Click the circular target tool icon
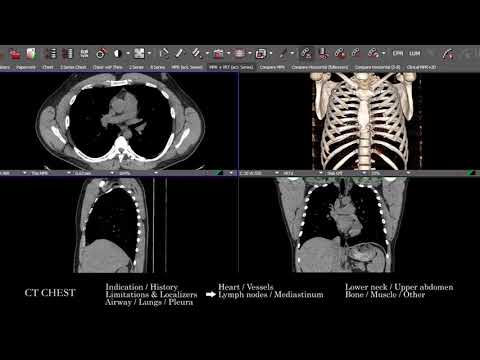 point(101,53)
